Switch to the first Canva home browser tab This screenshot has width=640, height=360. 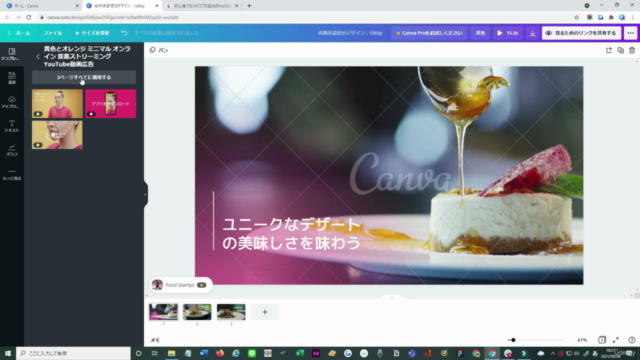coord(41,6)
